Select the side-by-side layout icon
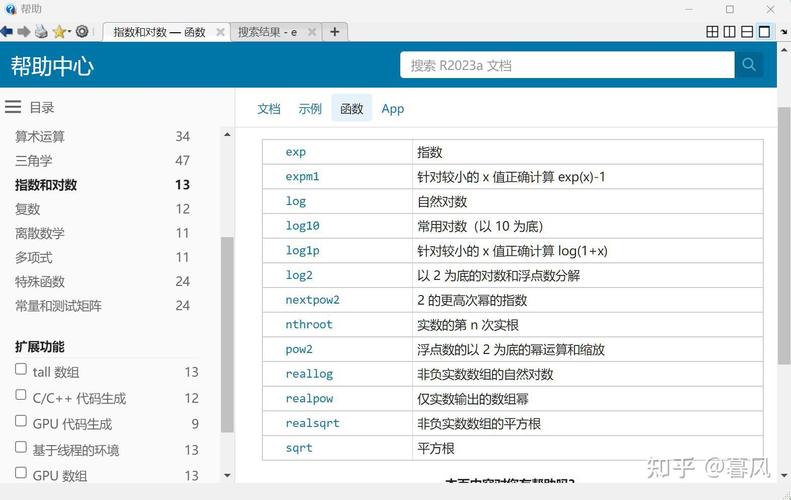791x500 pixels. click(729, 32)
